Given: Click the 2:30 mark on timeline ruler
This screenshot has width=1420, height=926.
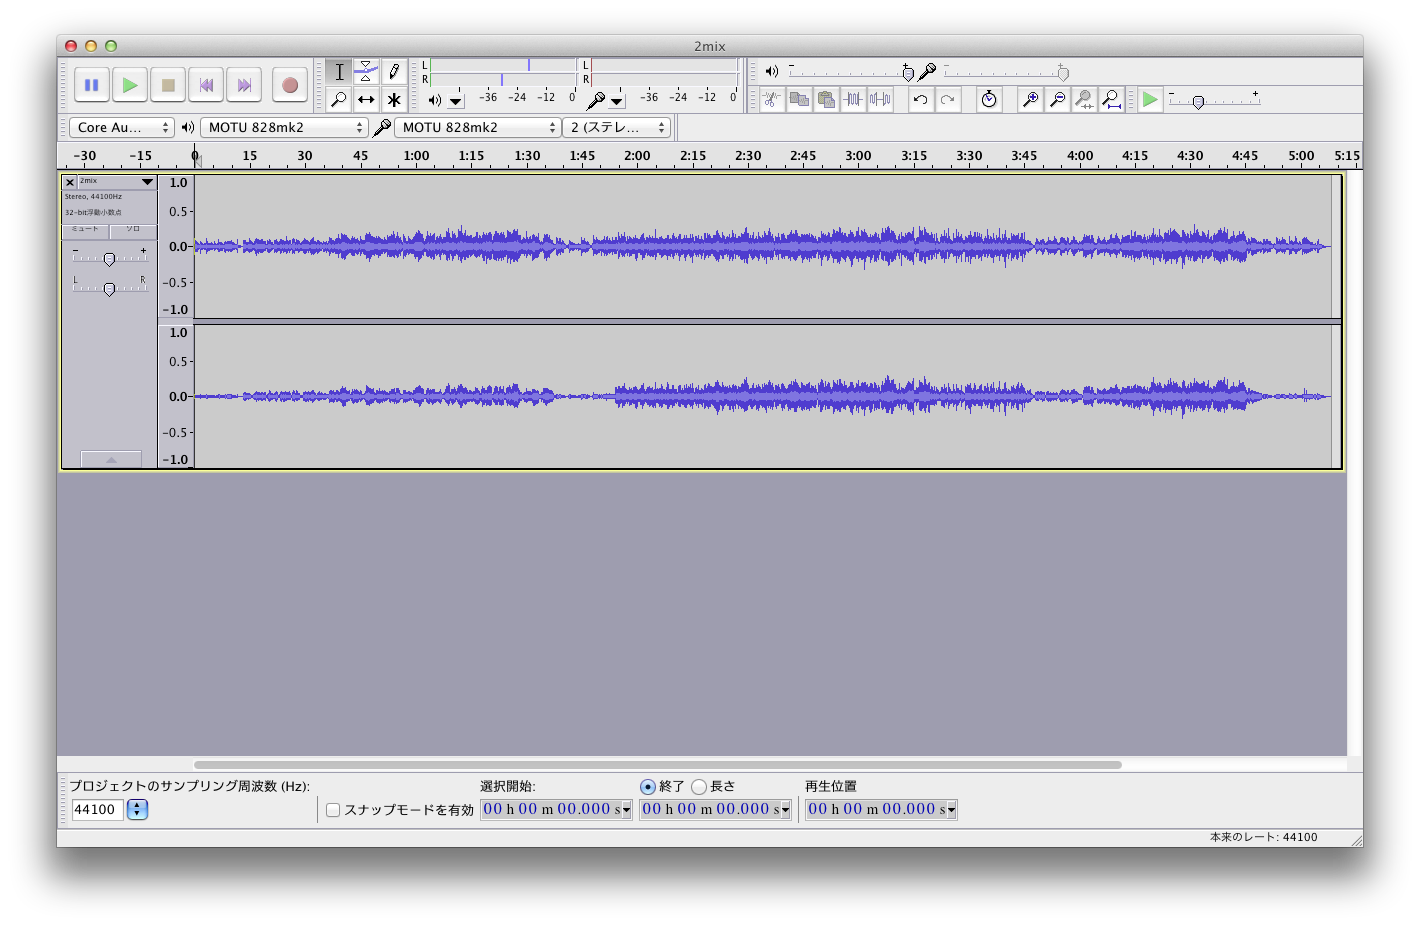Looking at the screenshot, I should 748,157.
